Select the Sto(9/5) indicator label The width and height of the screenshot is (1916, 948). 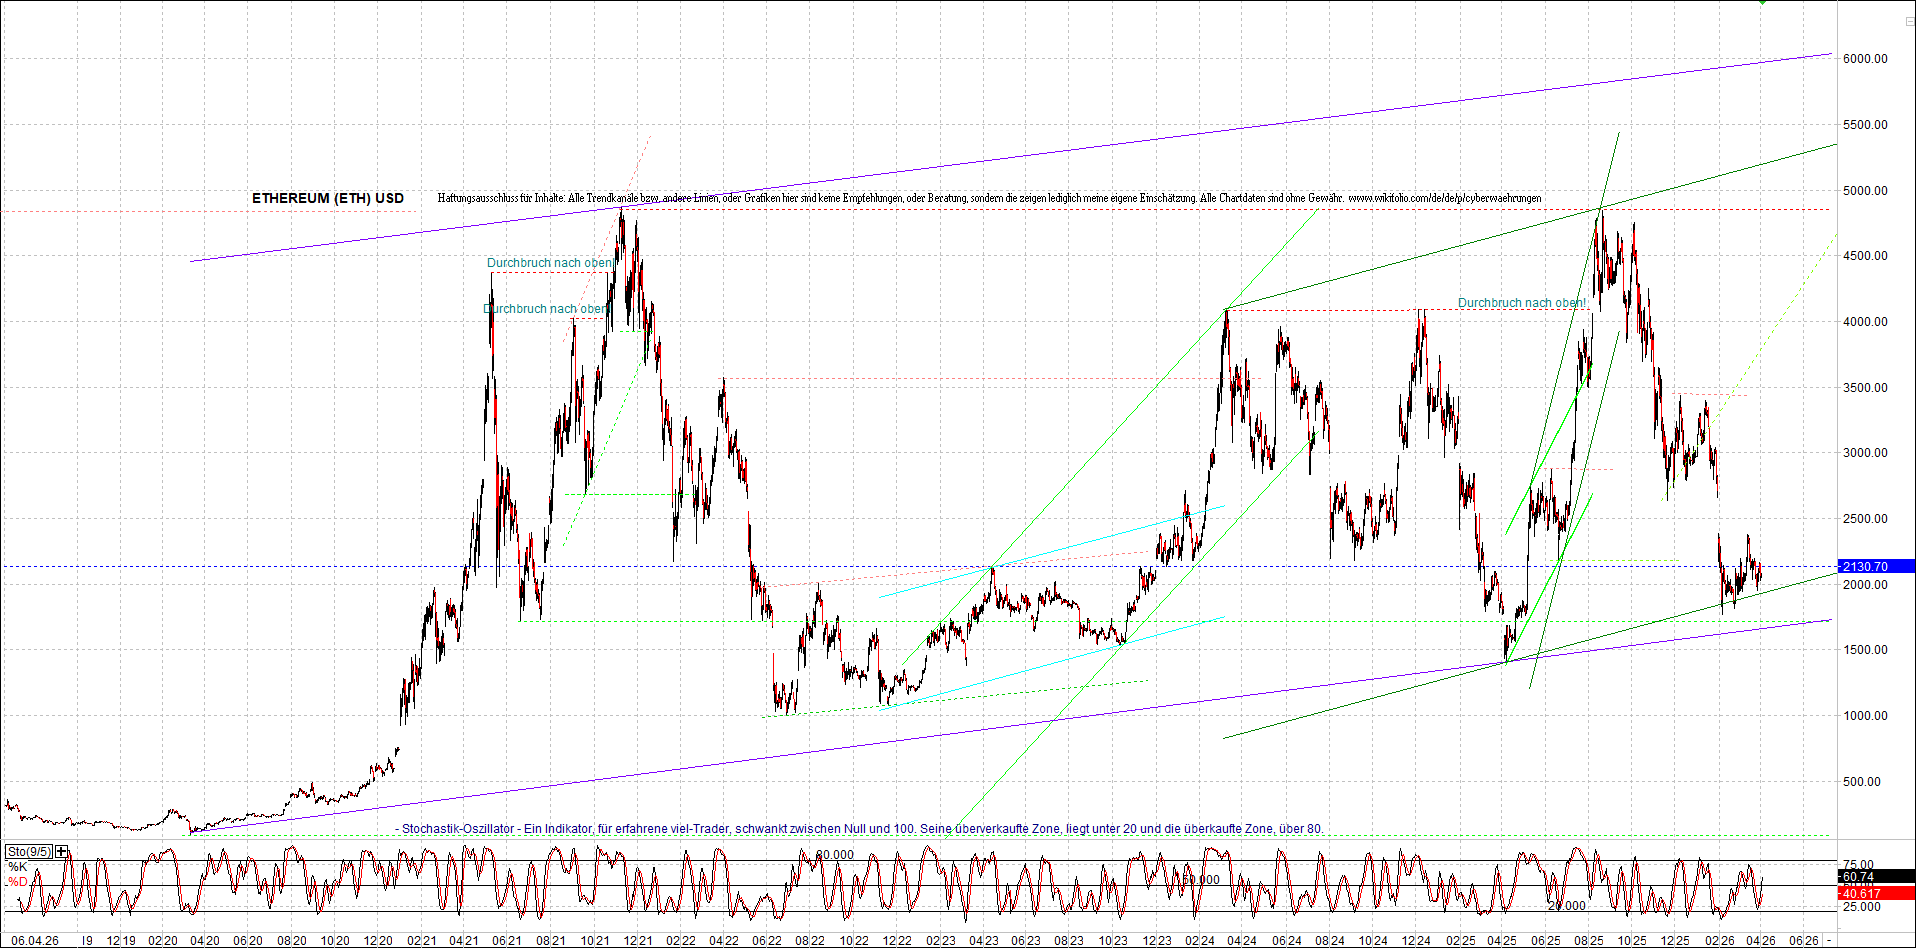(x=29, y=851)
